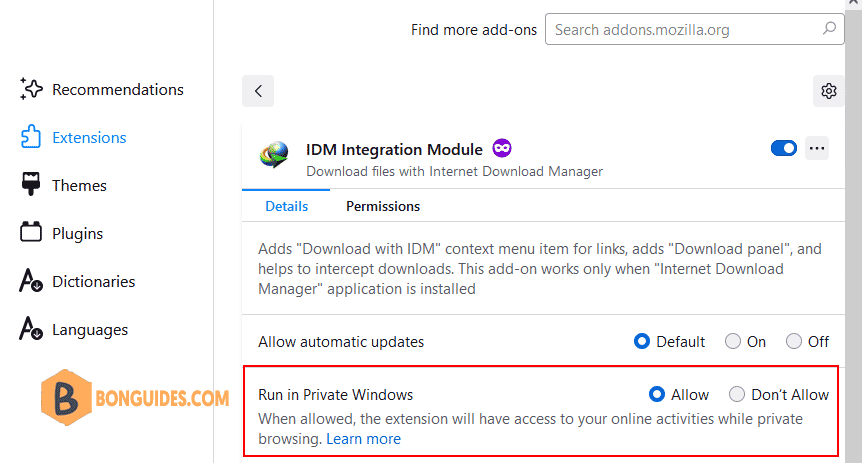This screenshot has height=463, width=862.
Task: Click the search magnifier icon
Action: click(829, 28)
